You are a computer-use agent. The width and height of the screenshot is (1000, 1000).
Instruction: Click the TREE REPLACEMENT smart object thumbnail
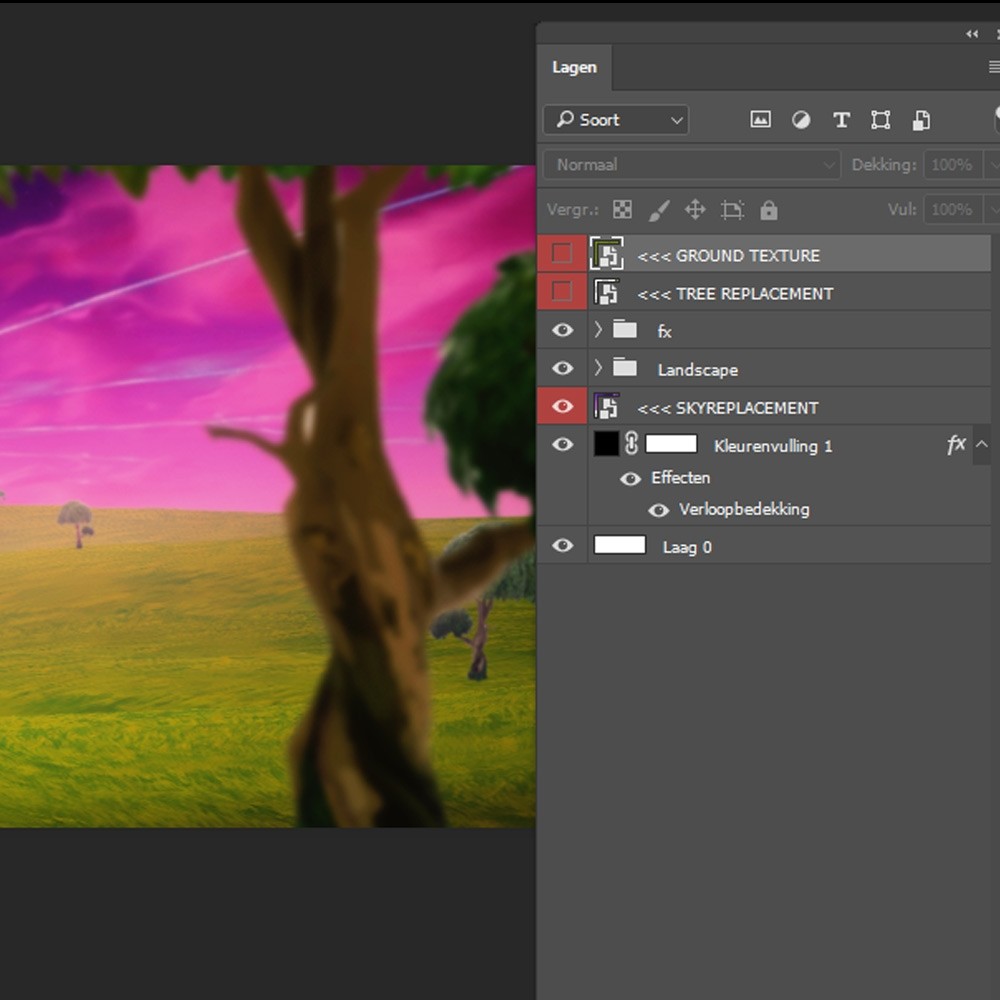607,292
